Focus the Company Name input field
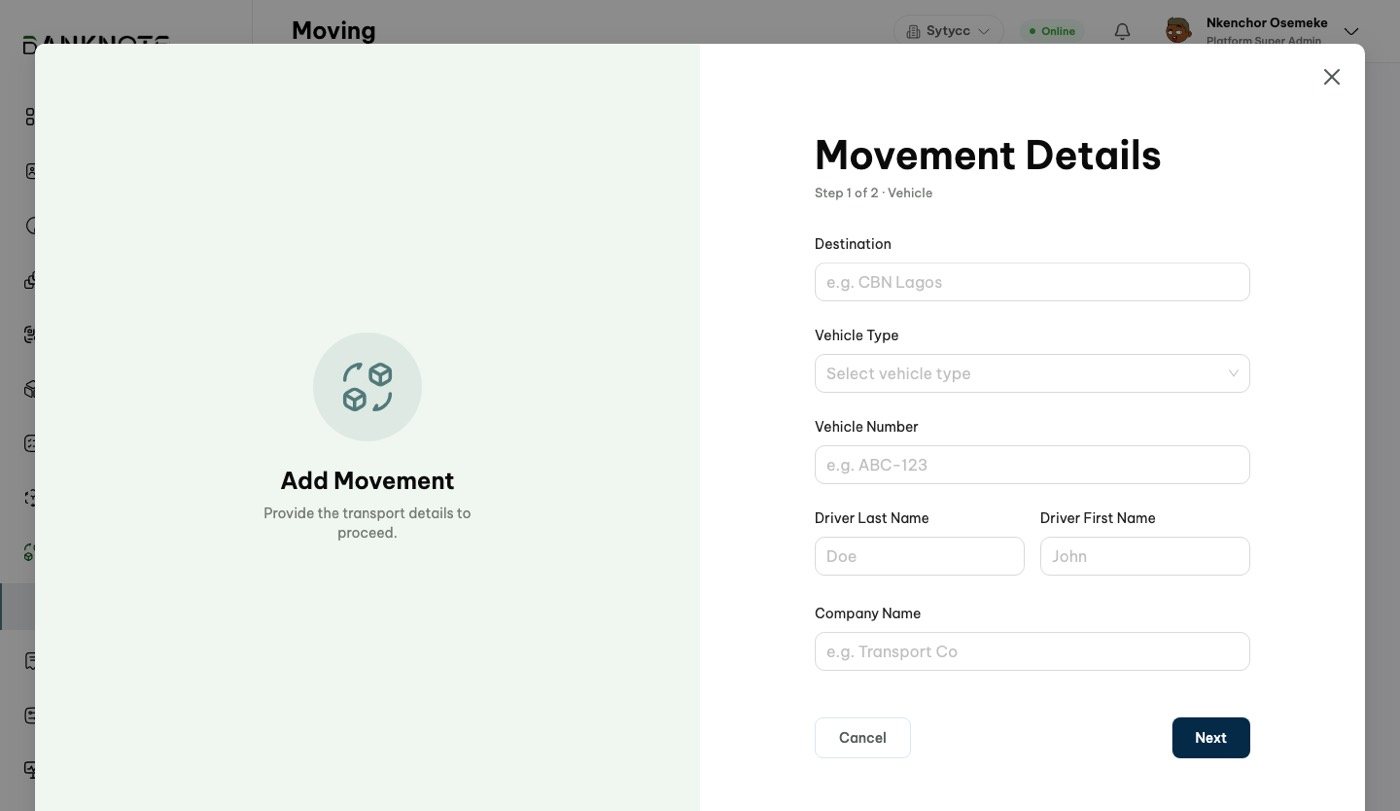 1032,651
